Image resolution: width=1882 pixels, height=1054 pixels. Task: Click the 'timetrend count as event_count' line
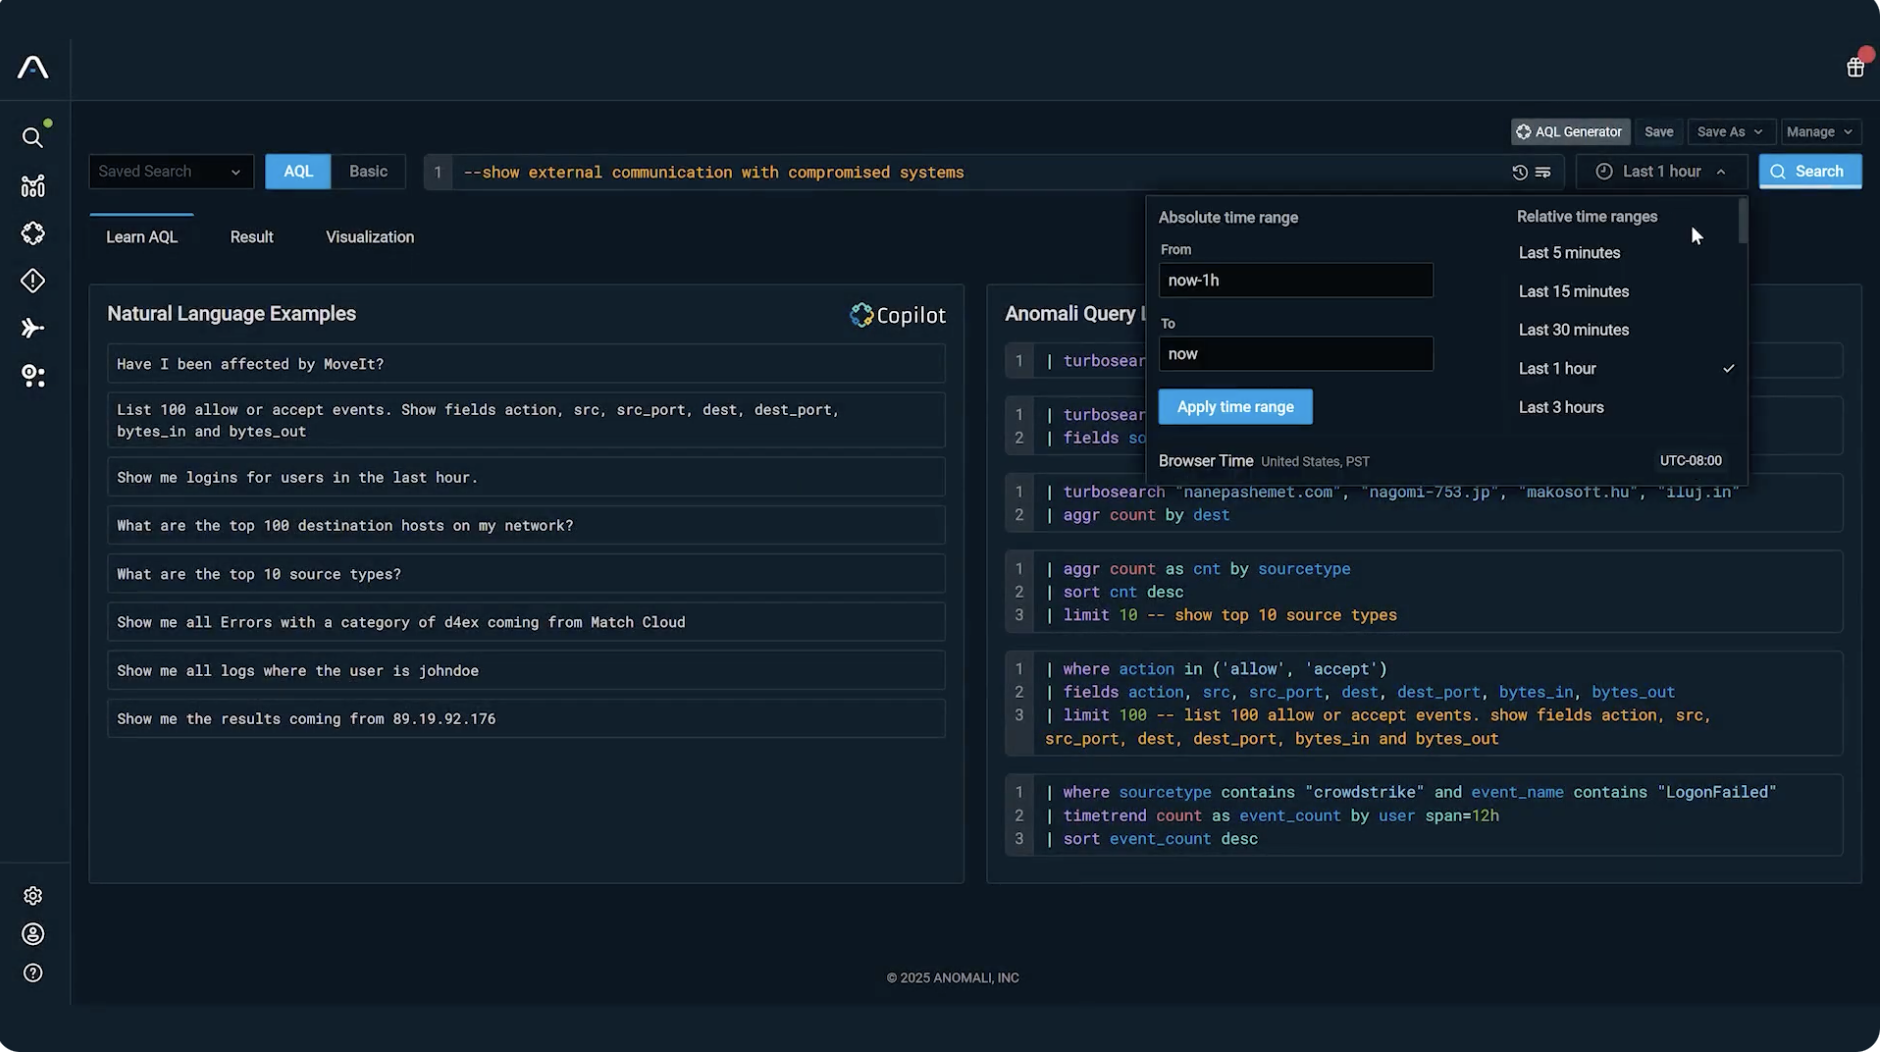[1272, 816]
